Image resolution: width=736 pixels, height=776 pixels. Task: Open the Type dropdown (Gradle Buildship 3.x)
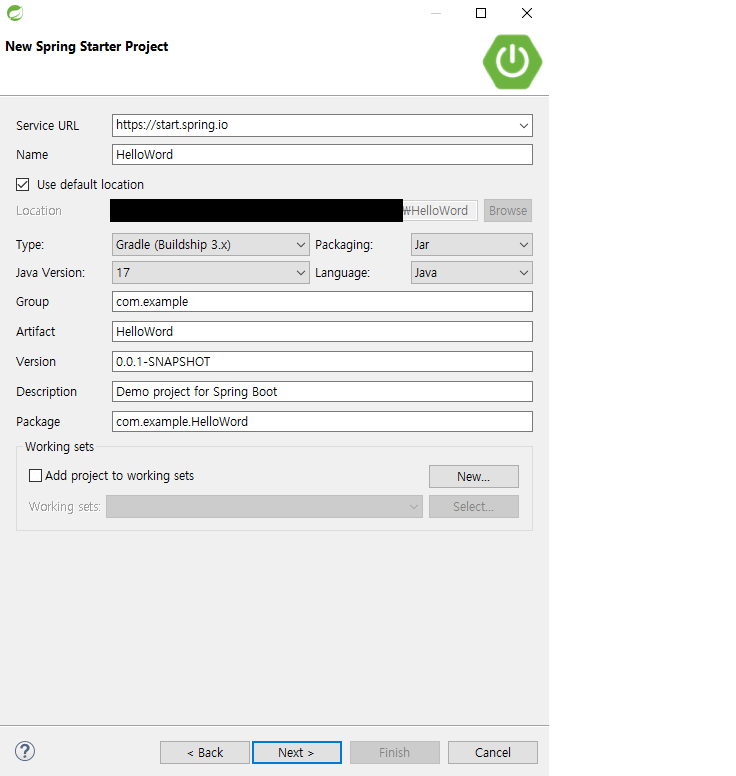211,245
